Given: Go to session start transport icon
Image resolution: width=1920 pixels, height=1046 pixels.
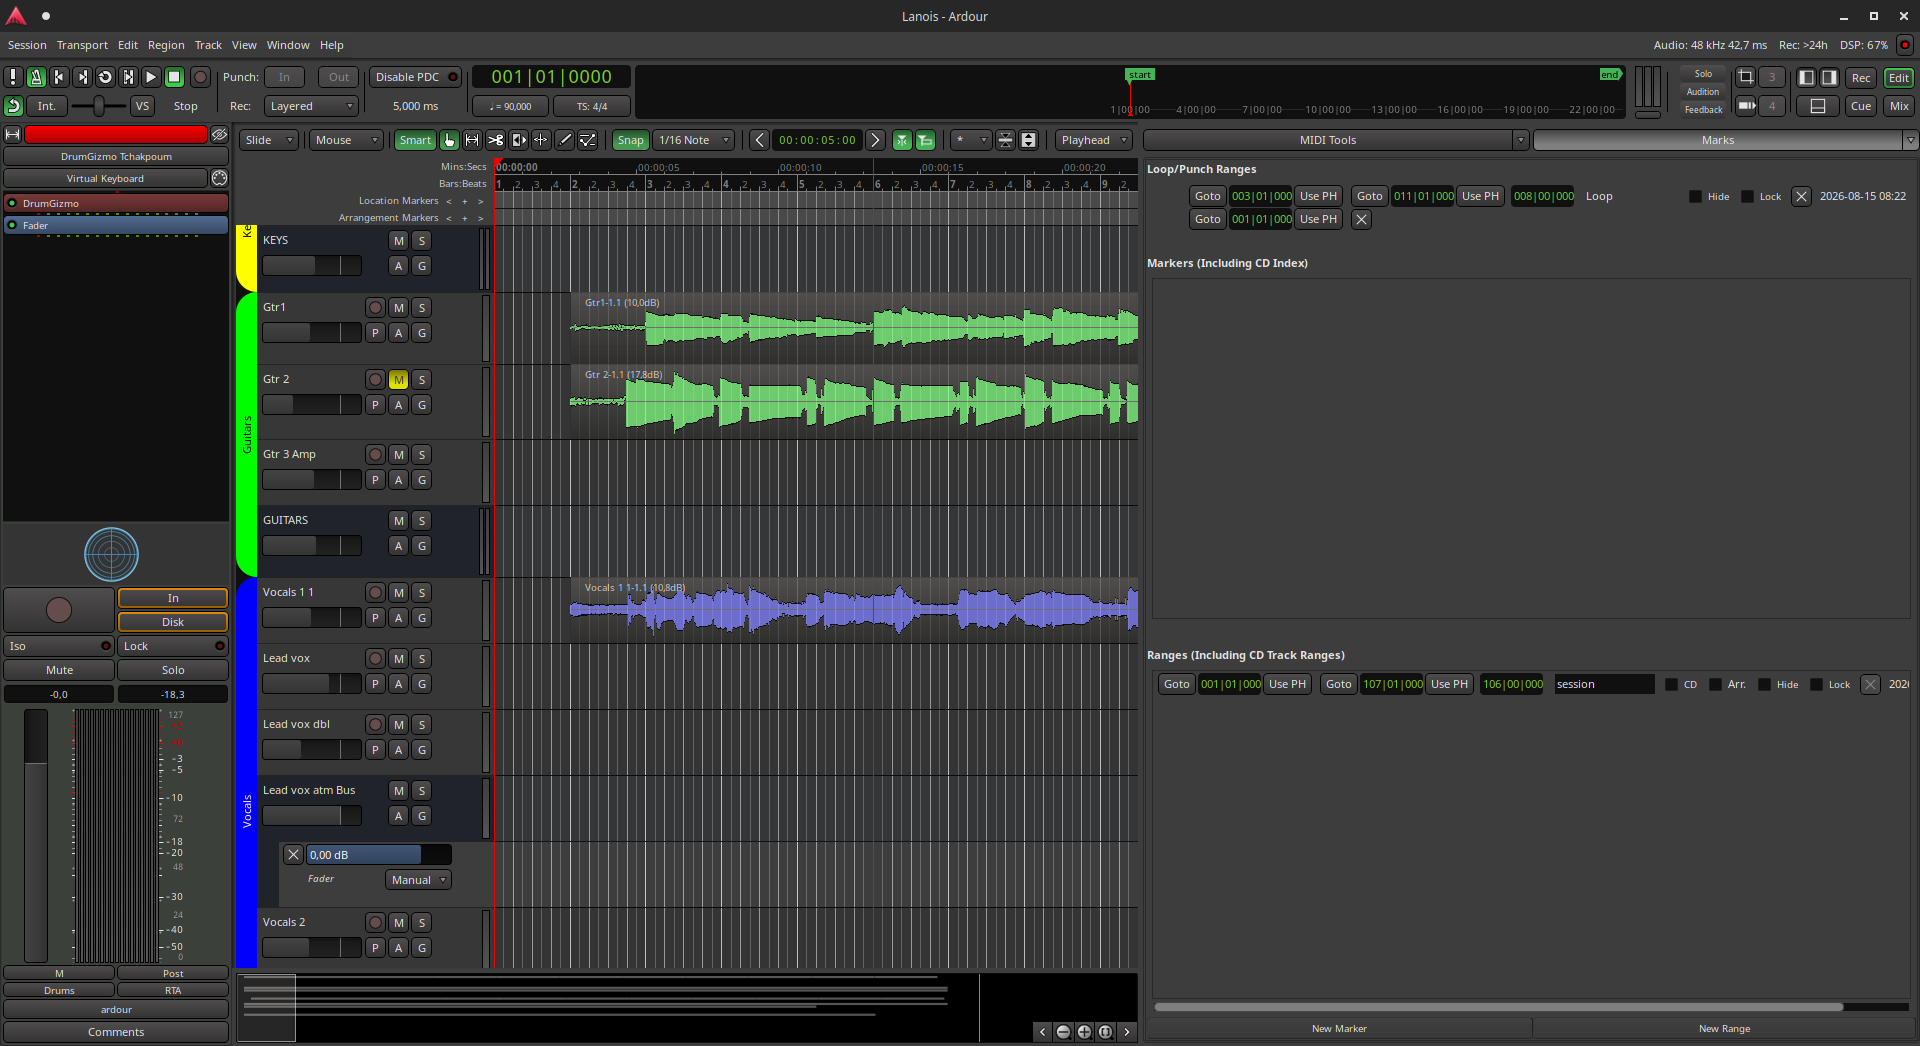Looking at the screenshot, I should click(x=59, y=77).
